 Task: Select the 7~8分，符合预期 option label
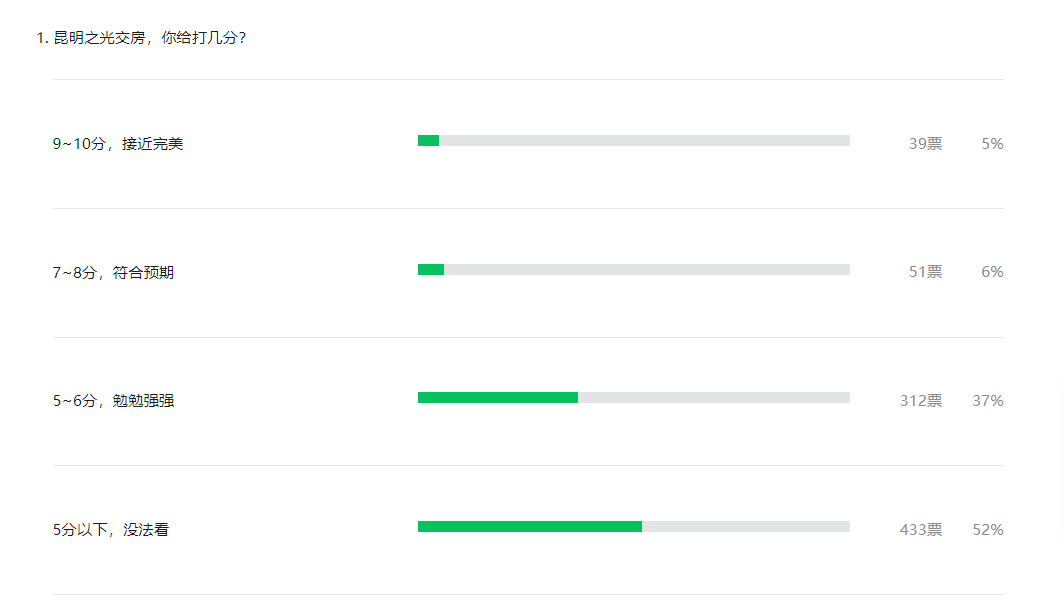pos(113,273)
